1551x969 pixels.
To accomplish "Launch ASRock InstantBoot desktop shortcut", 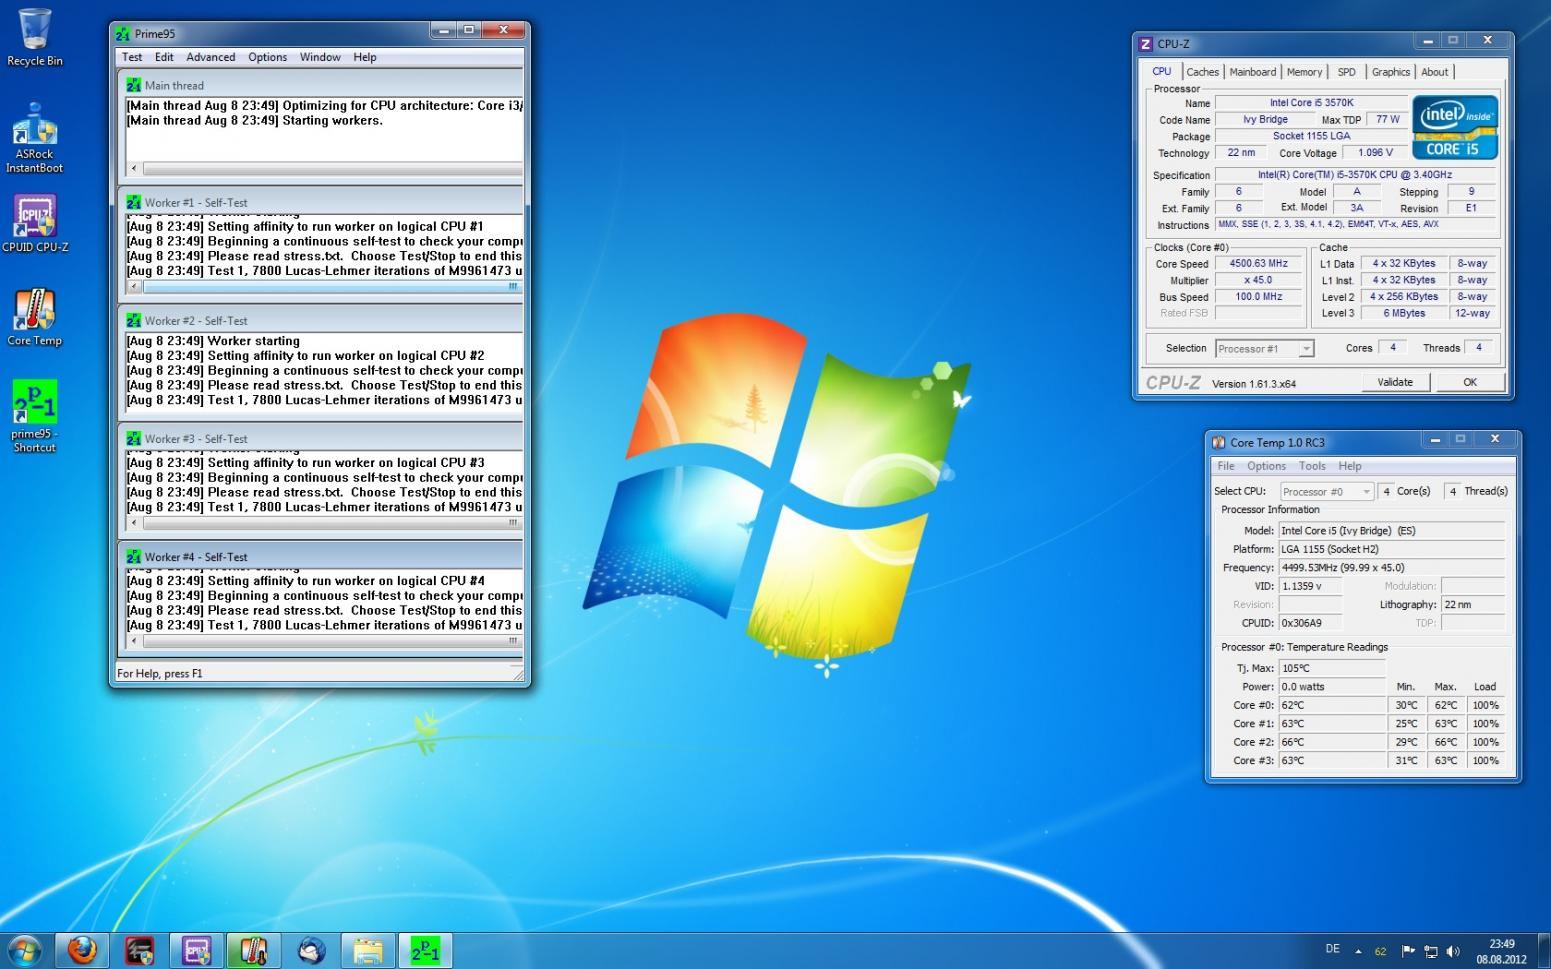I will tap(34, 138).
